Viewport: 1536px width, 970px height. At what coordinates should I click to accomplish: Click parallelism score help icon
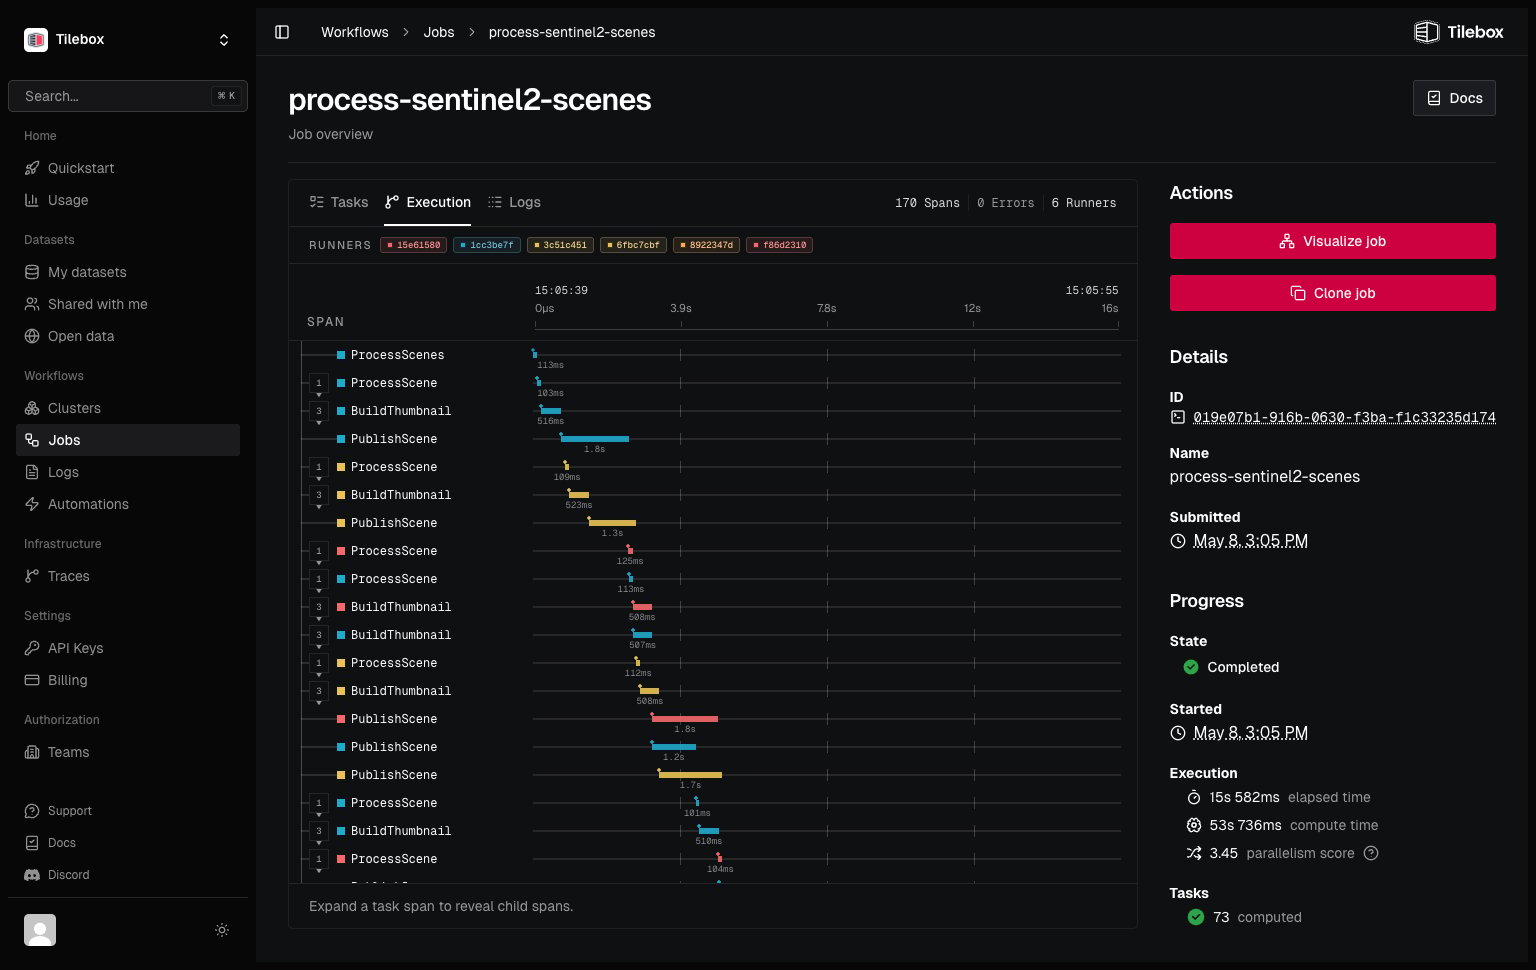coord(1371,853)
